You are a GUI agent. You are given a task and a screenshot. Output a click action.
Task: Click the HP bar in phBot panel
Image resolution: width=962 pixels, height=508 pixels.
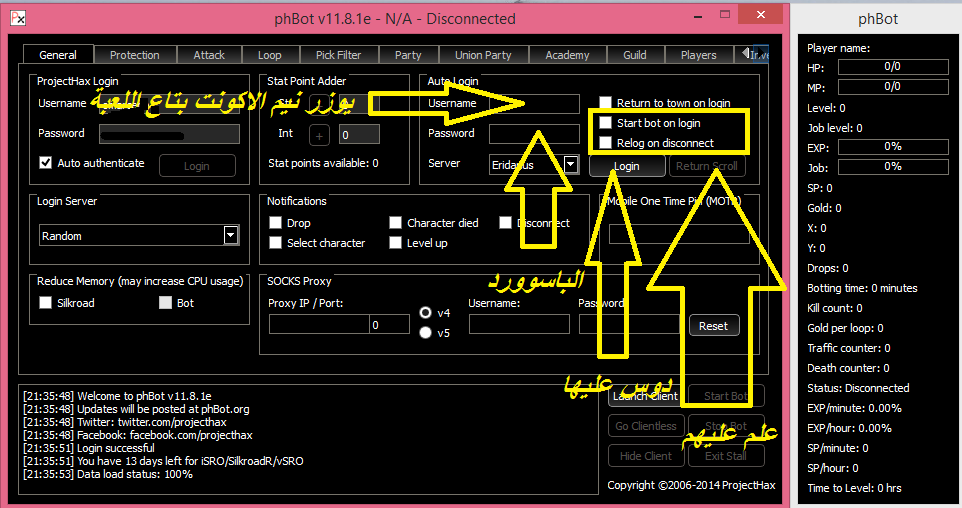[x=893, y=67]
